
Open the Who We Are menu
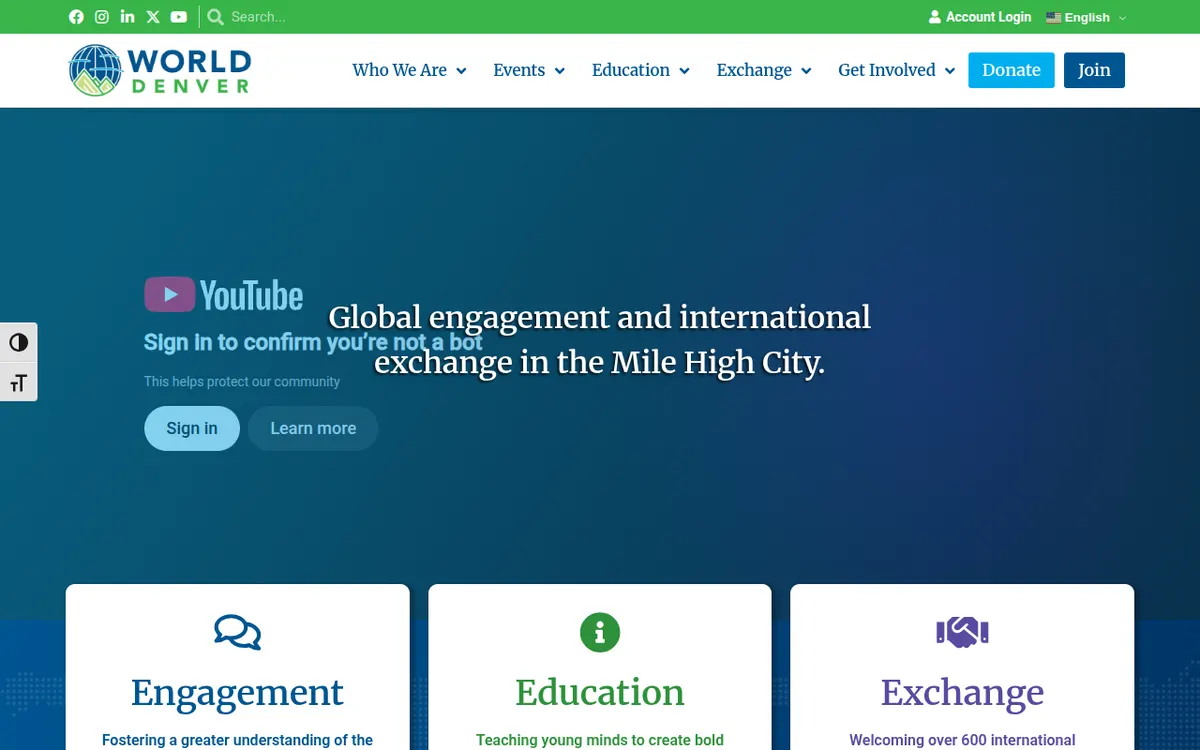pos(399,70)
